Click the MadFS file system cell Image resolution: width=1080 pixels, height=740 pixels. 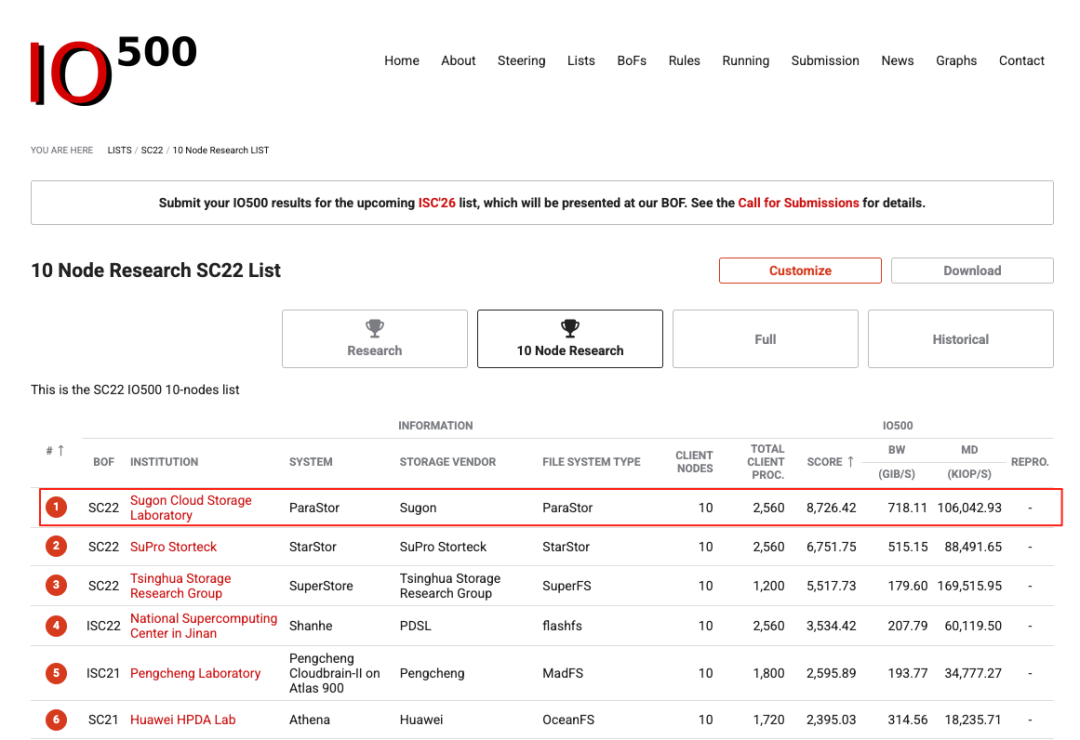click(x=563, y=673)
